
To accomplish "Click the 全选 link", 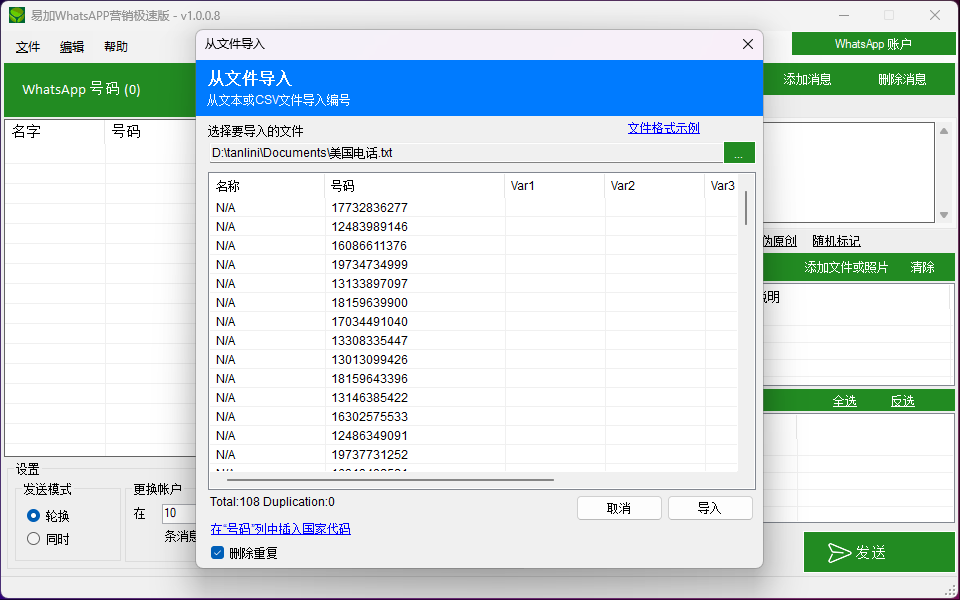I will point(844,401).
